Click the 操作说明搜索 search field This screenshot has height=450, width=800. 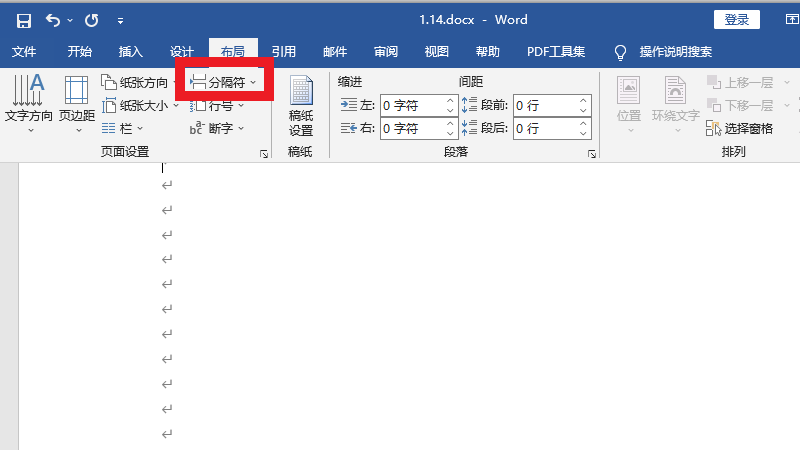coord(676,52)
